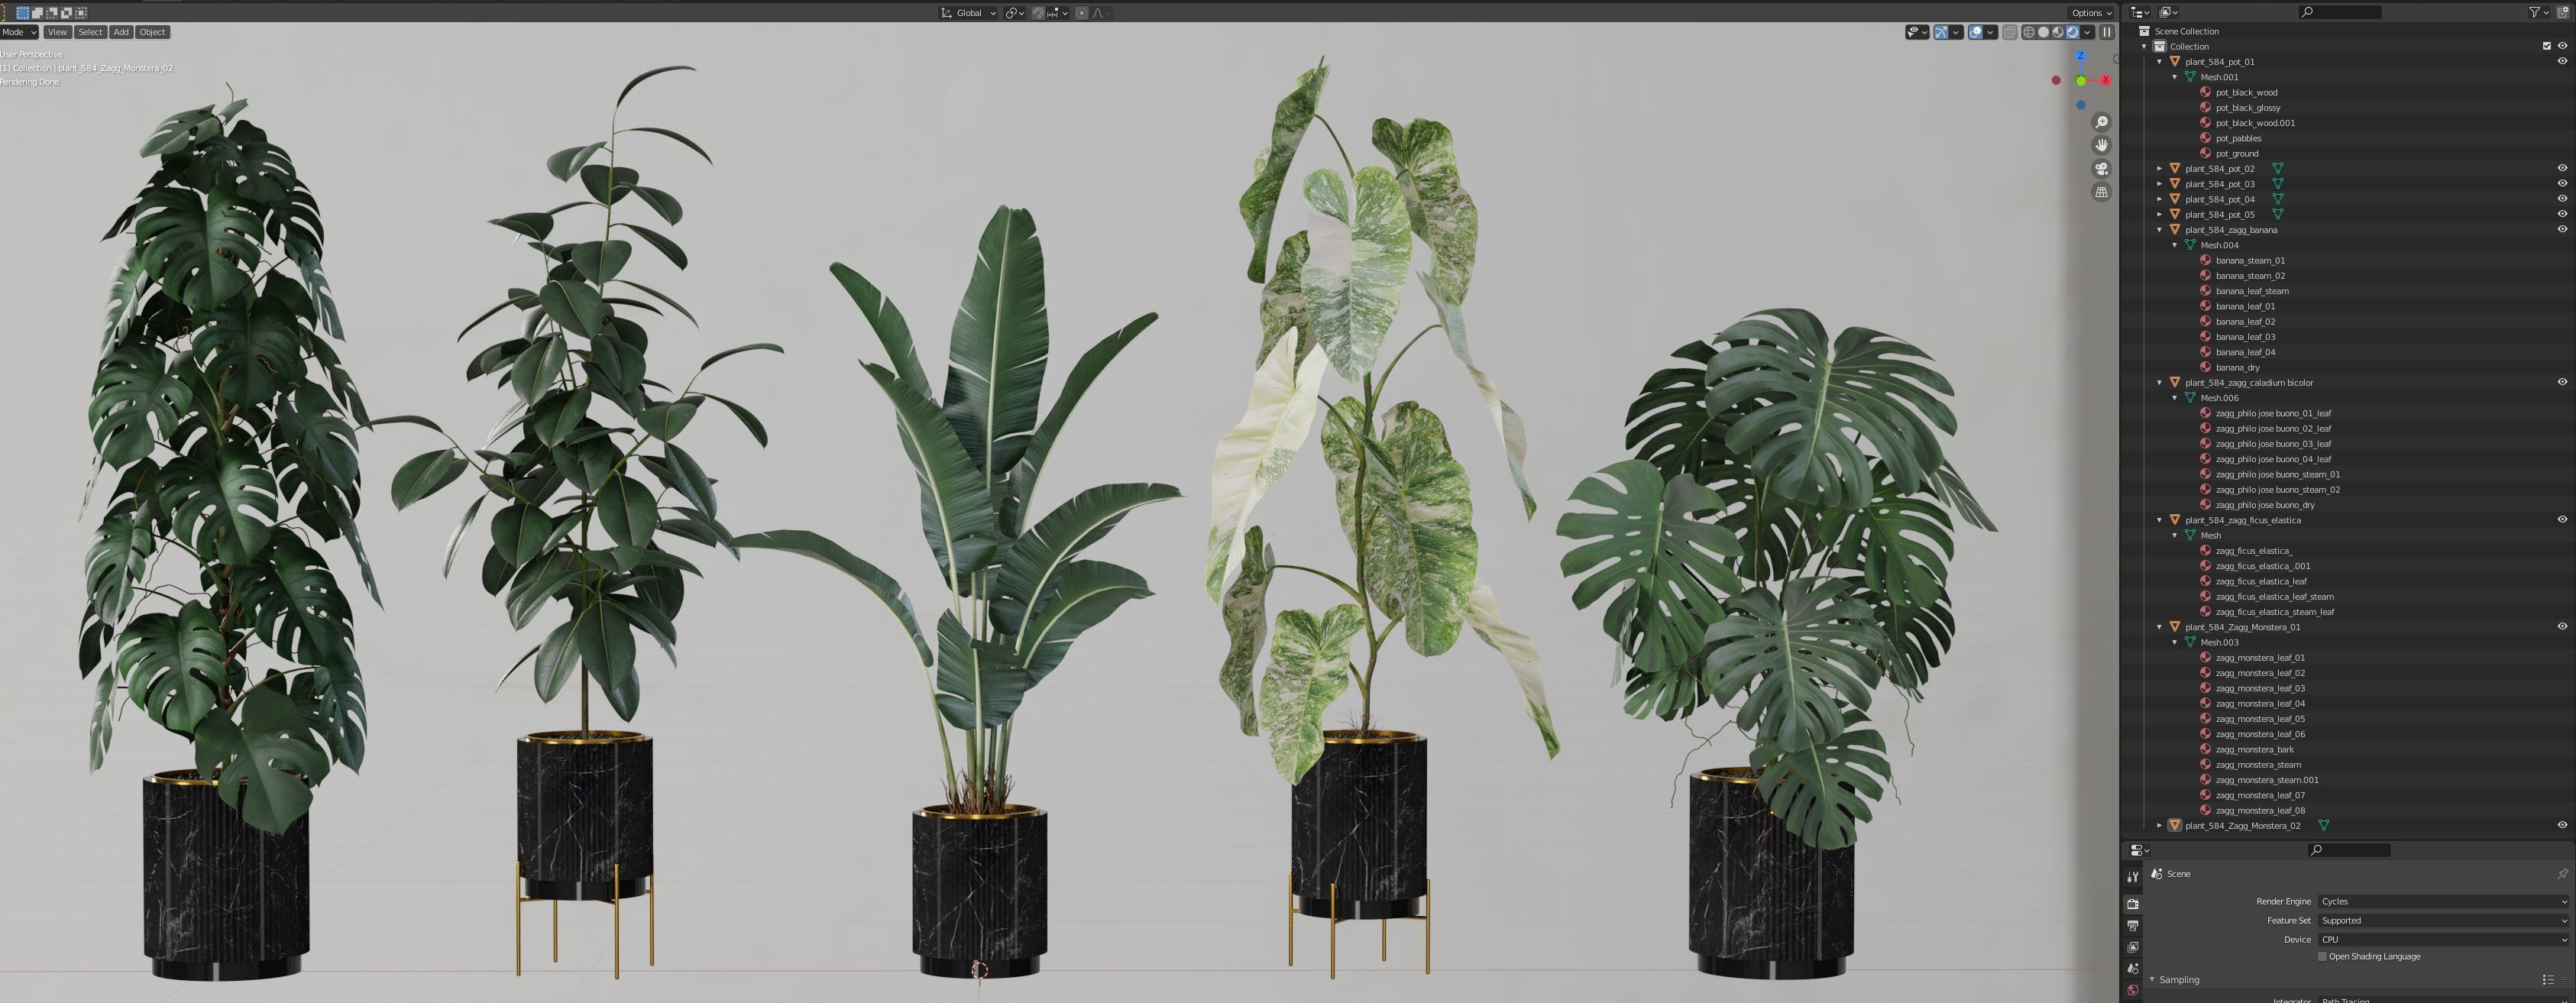Image resolution: width=2576 pixels, height=1003 pixels.
Task: Toggle camera view with camera icon
Action: point(2101,169)
